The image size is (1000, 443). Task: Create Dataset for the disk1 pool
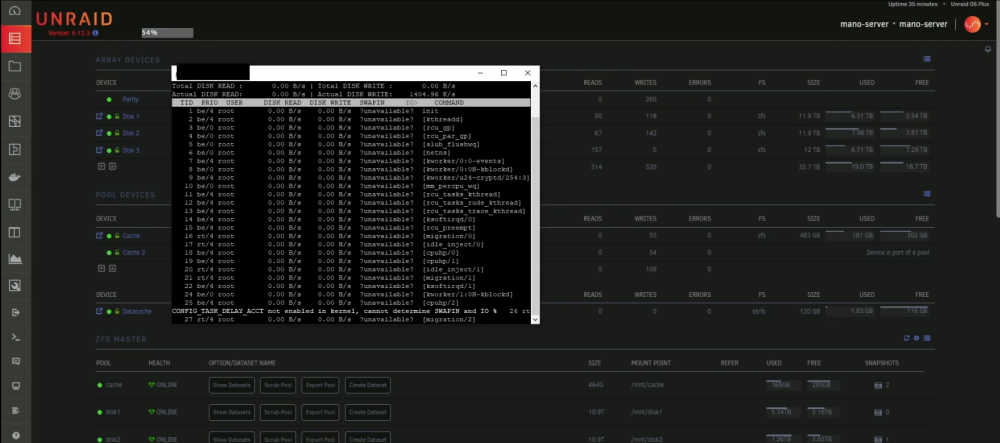pos(367,412)
